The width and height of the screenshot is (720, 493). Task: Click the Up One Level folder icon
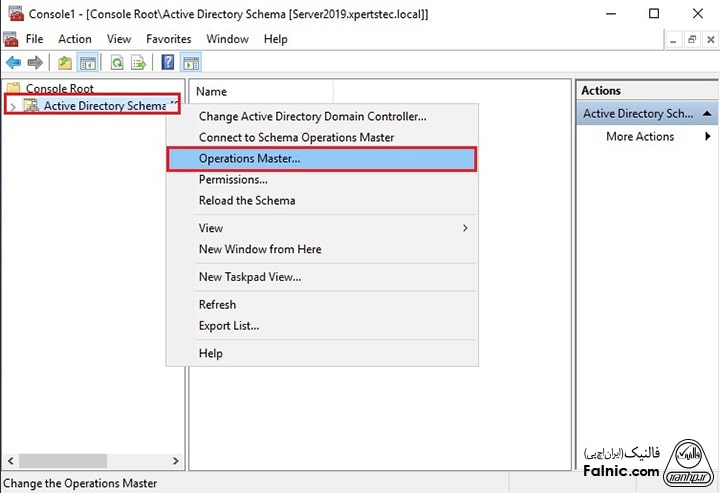point(65,63)
